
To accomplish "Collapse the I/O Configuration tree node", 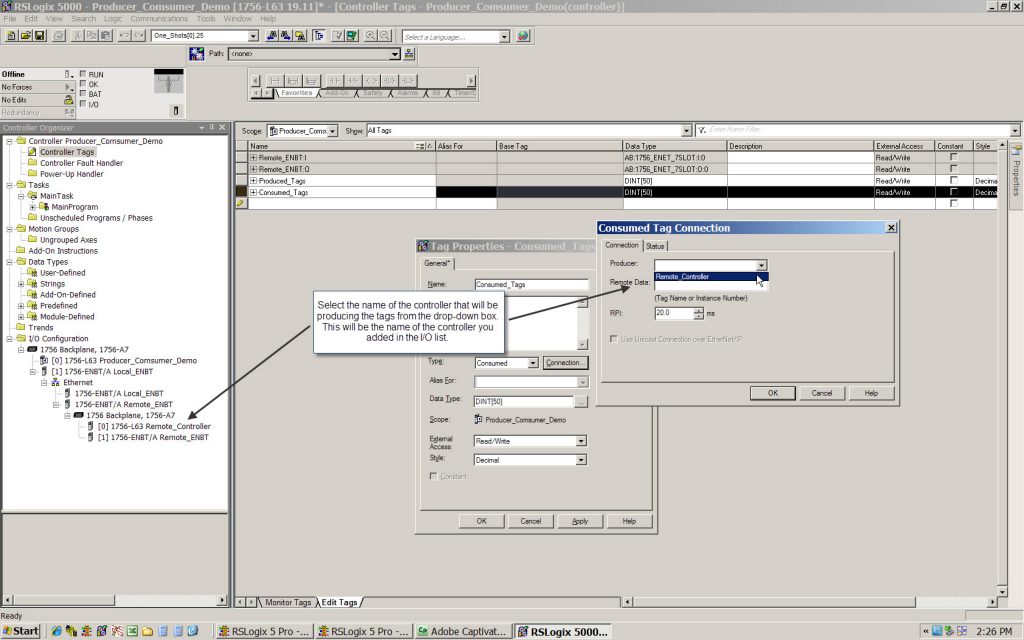I will (x=9, y=339).
